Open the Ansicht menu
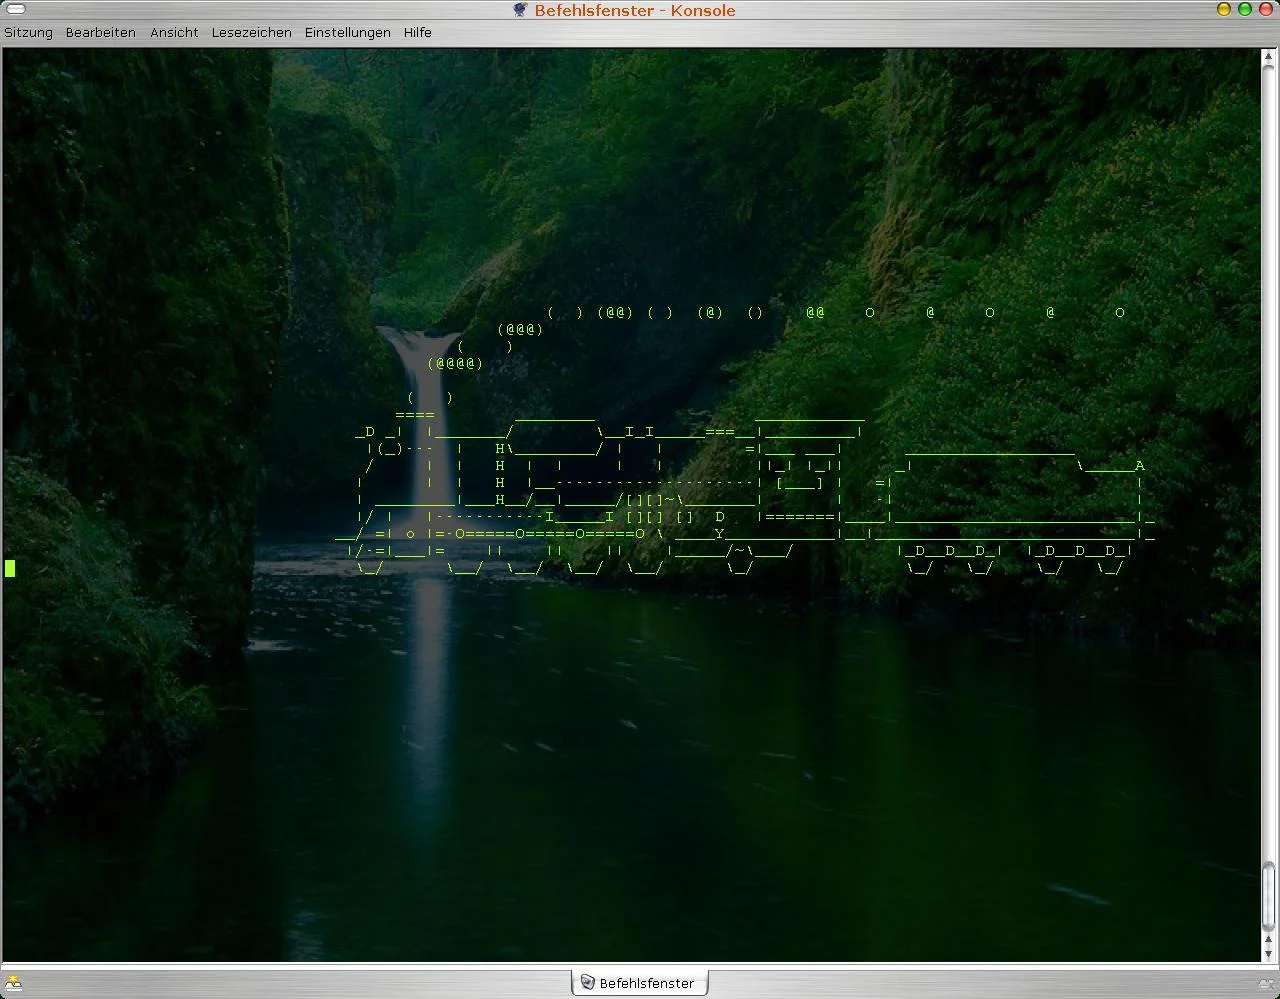1280x999 pixels. point(174,32)
